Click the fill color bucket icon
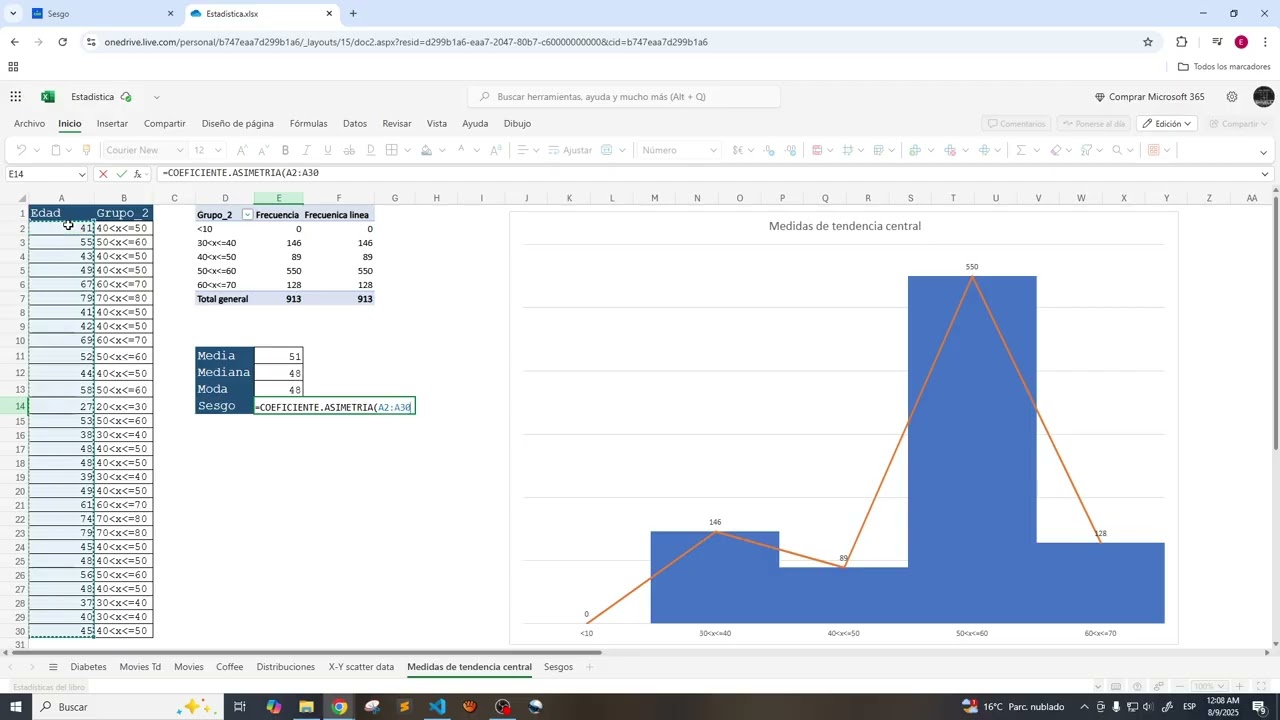The width and height of the screenshot is (1280, 720). (427, 150)
